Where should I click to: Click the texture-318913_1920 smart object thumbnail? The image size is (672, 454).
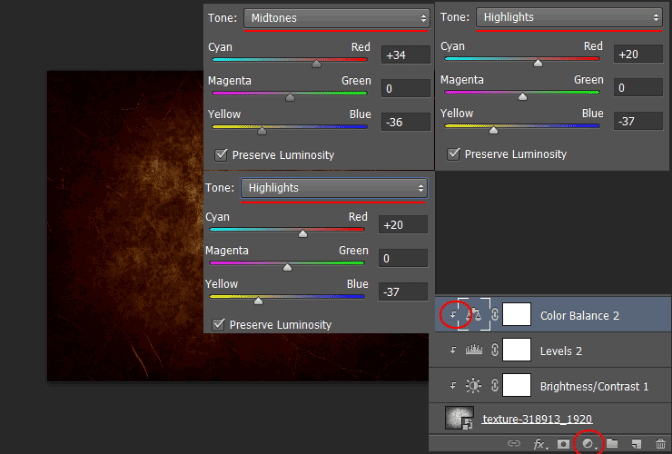(x=459, y=418)
